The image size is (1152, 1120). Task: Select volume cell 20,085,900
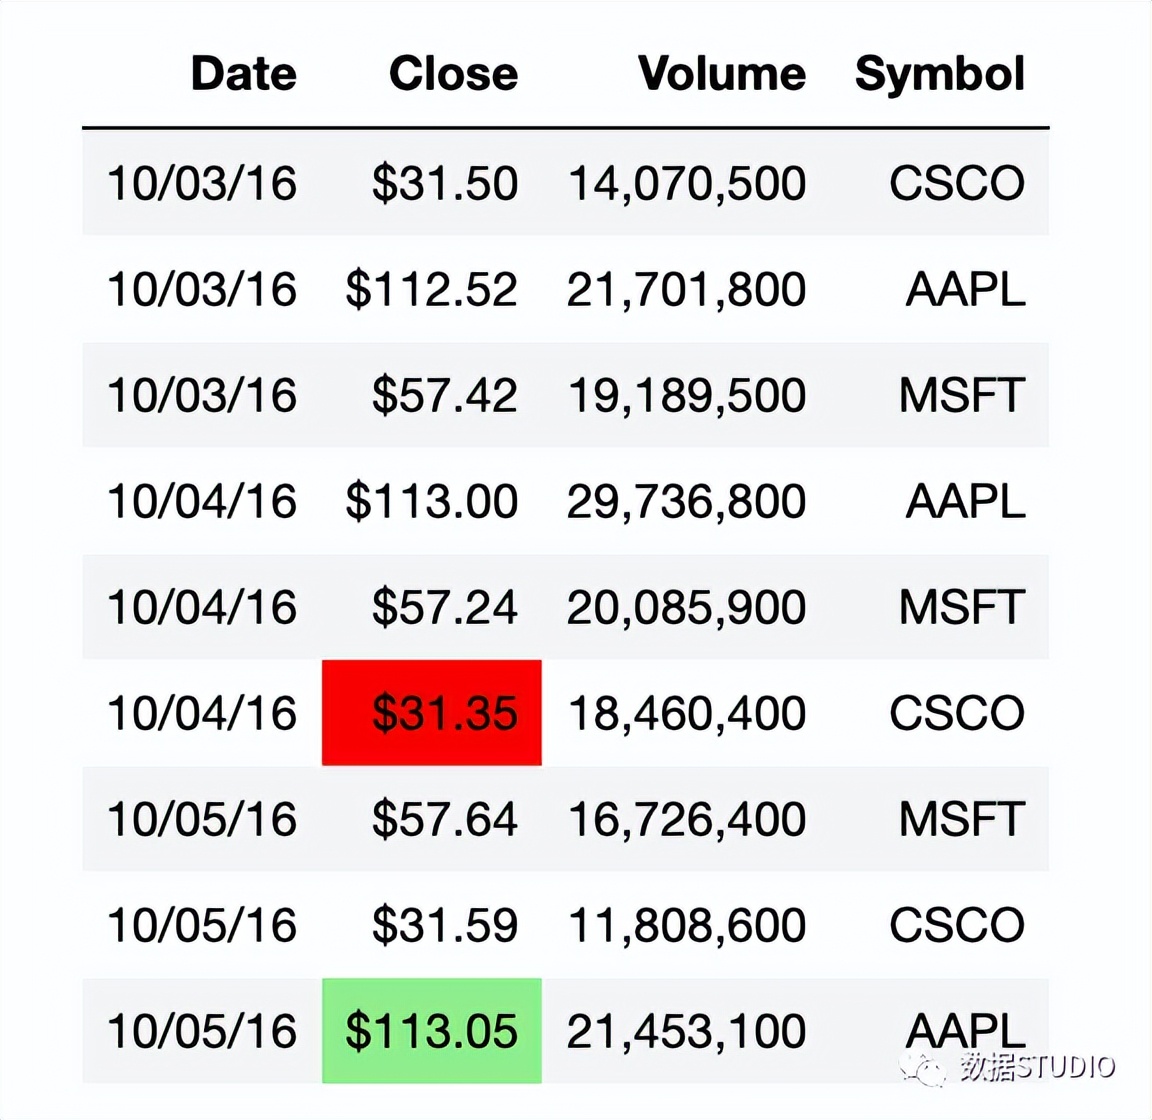click(686, 607)
